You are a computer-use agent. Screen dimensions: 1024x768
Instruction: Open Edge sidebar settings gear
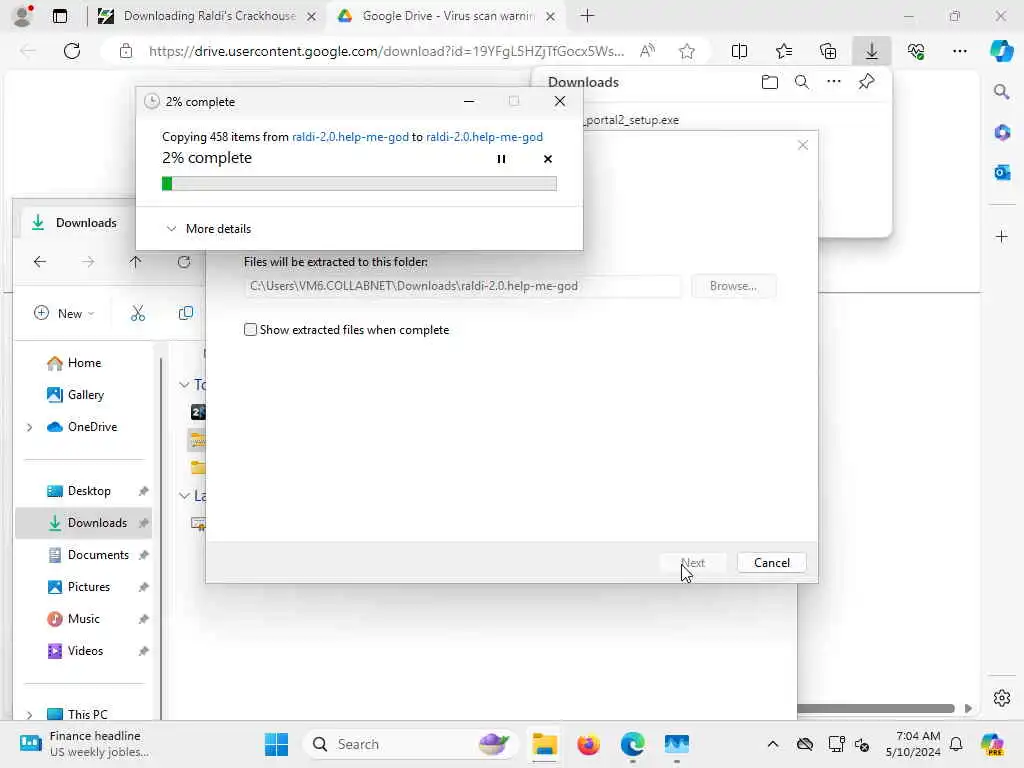tap(1001, 698)
